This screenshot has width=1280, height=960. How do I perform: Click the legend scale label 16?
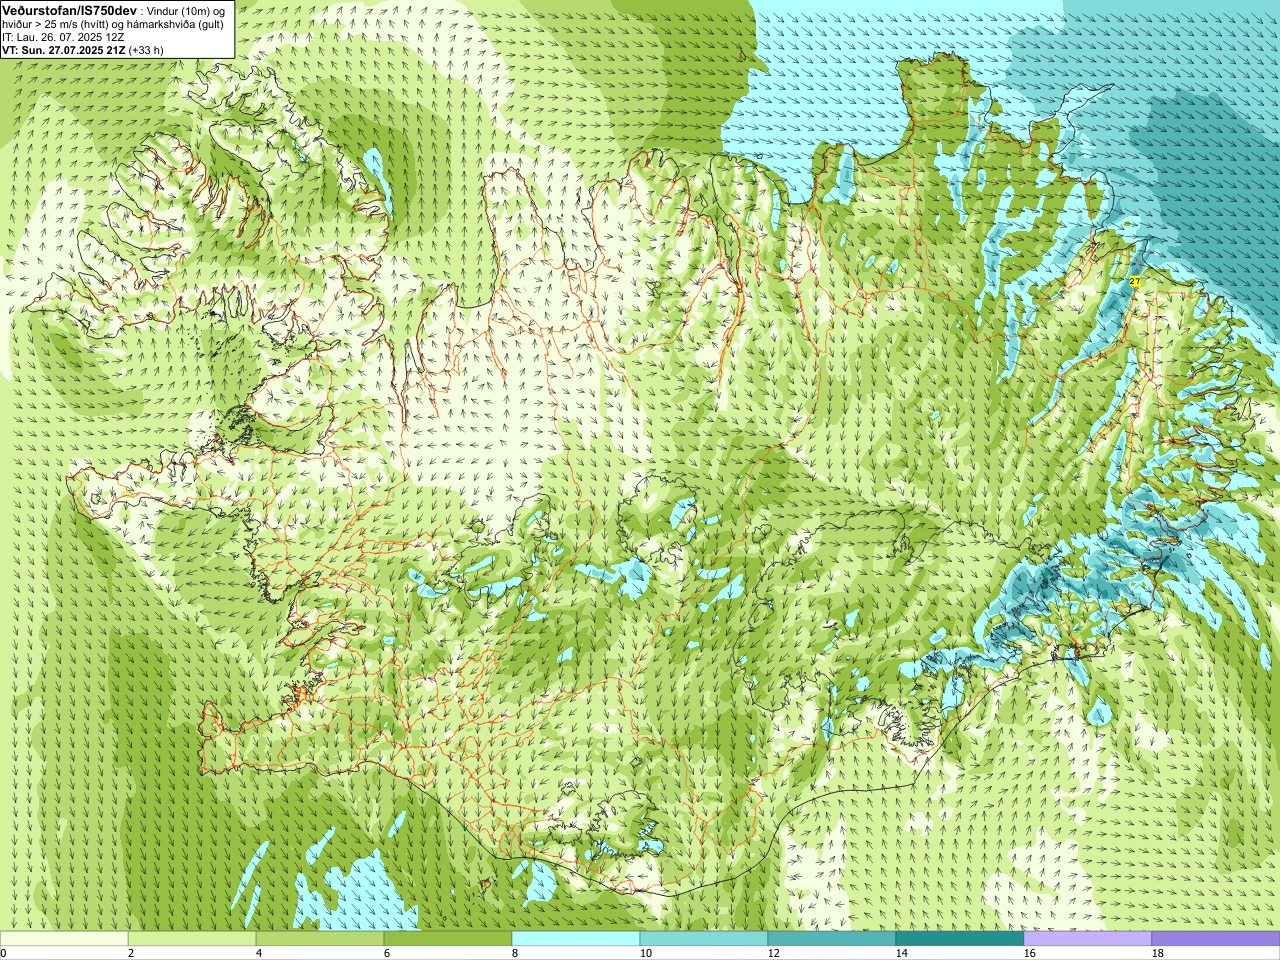pyautogui.click(x=1029, y=953)
